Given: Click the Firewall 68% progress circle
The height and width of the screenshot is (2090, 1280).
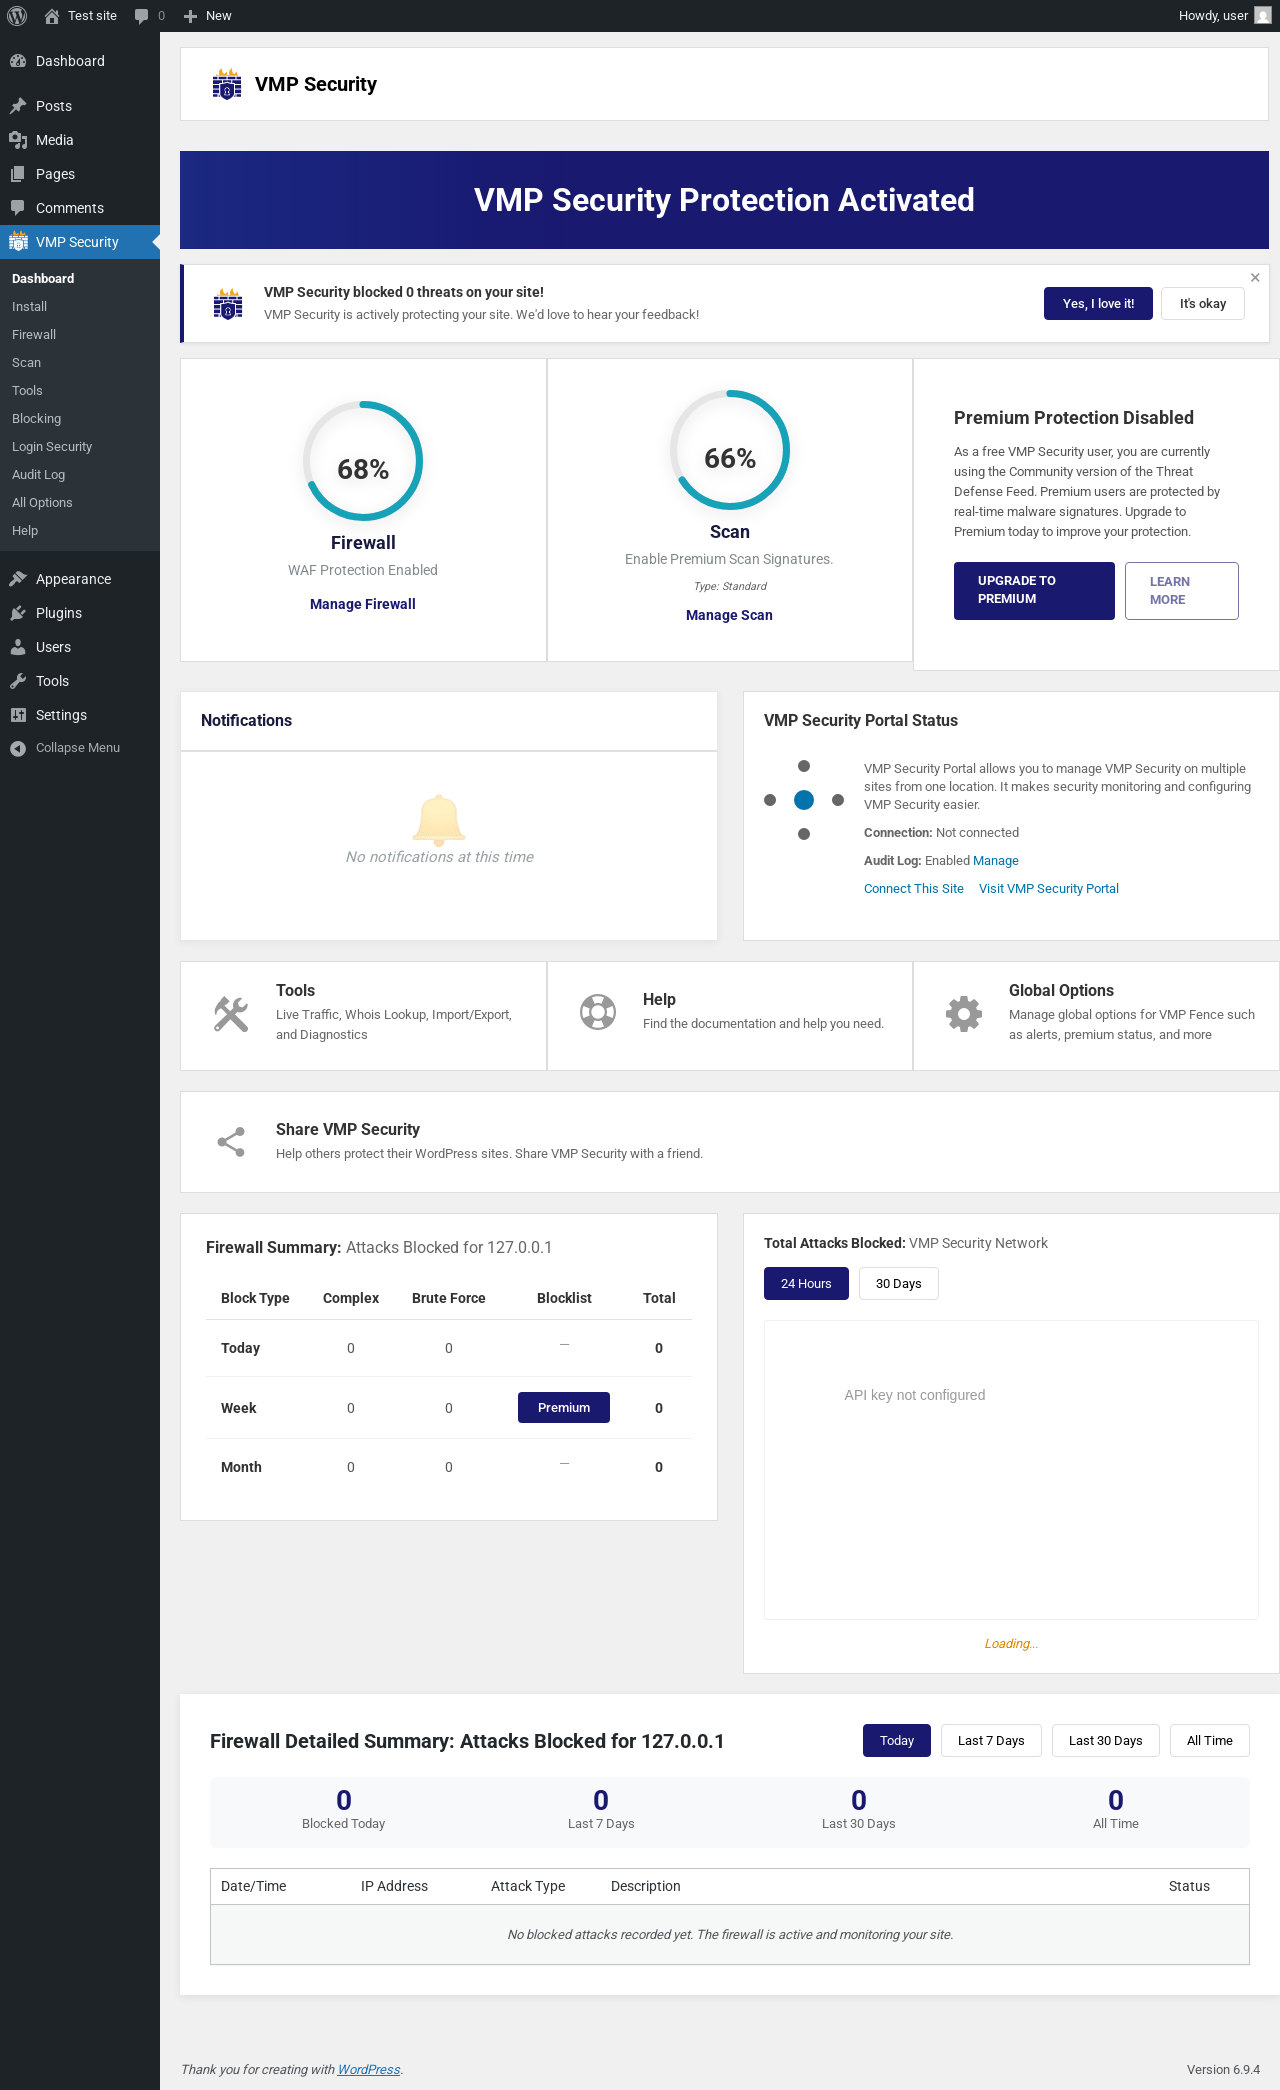Looking at the screenshot, I should point(363,461).
